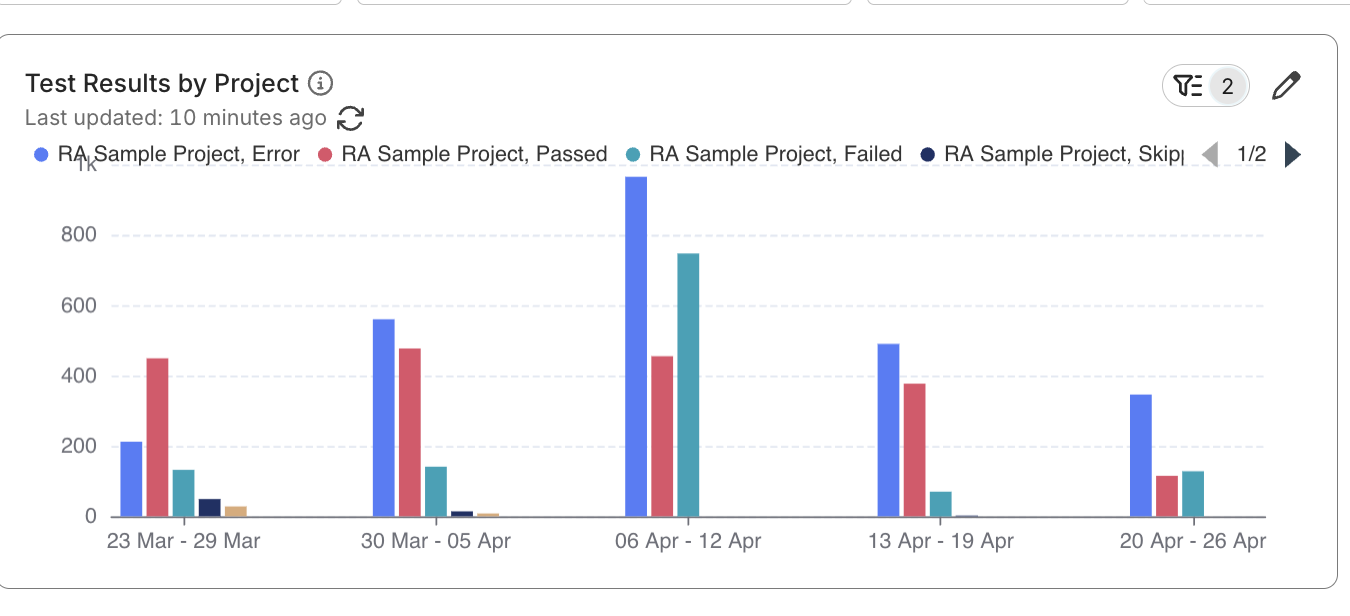Refresh the widget using the refresh icon
The height and width of the screenshot is (616, 1350).
(350, 117)
